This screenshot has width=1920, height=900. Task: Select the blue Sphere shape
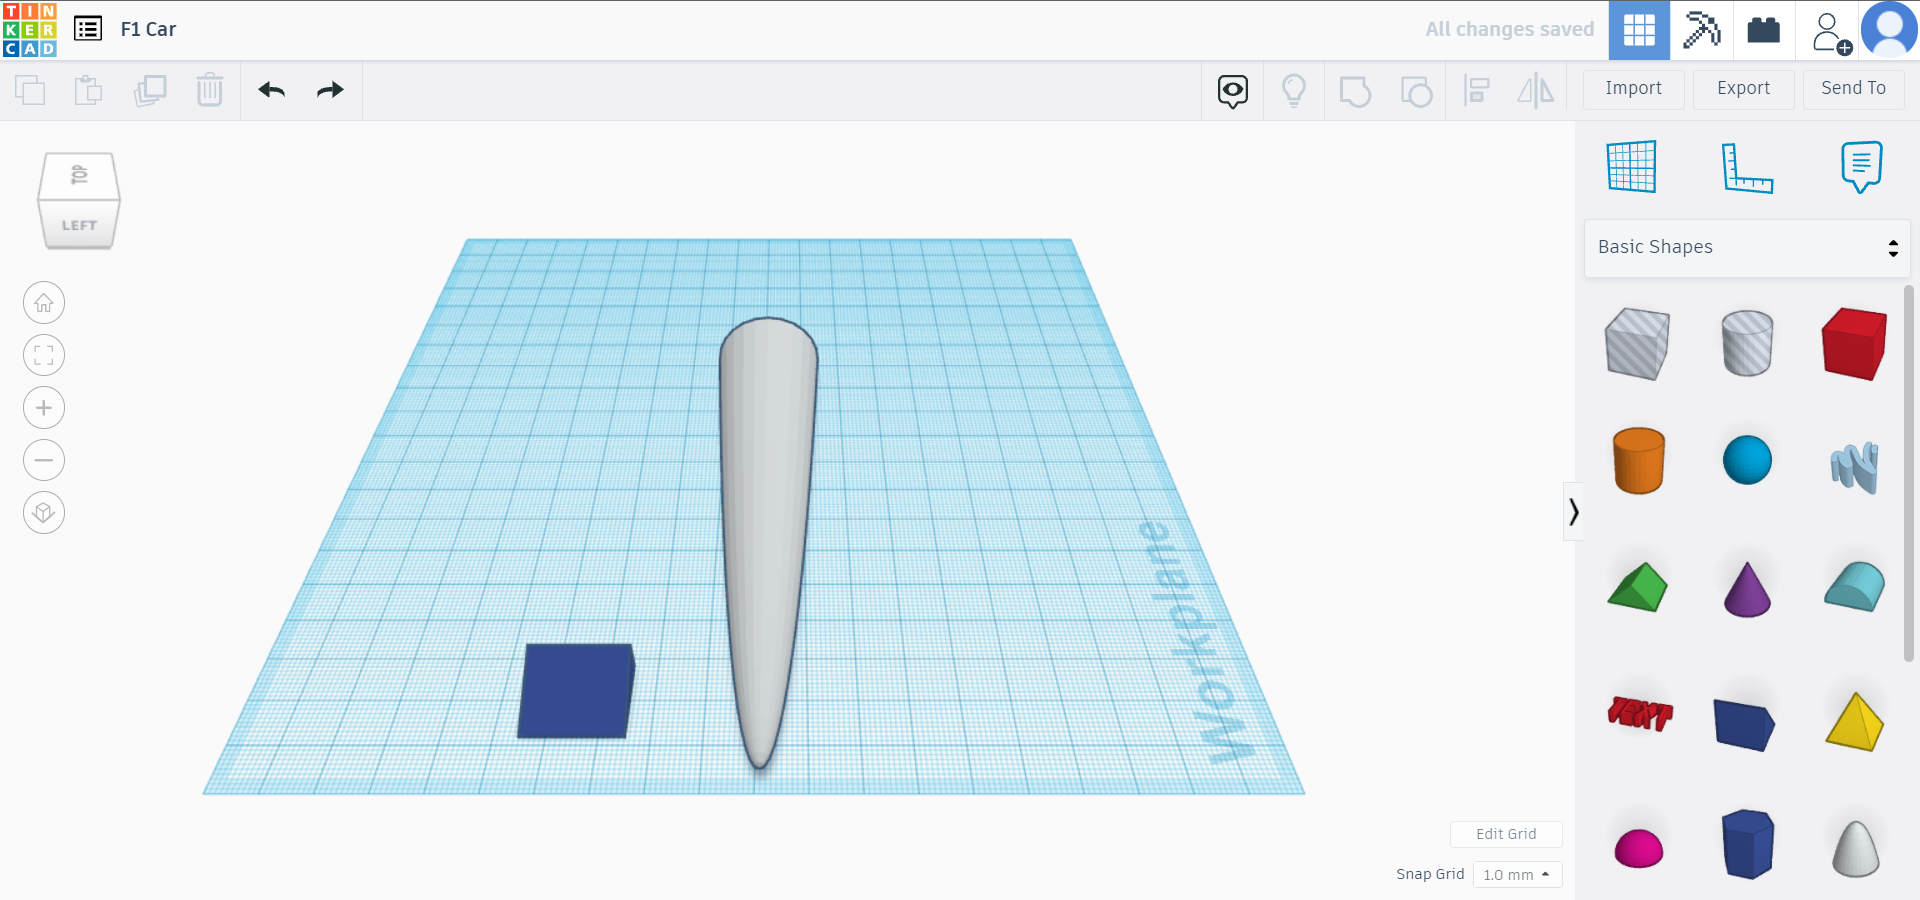pos(1747,461)
